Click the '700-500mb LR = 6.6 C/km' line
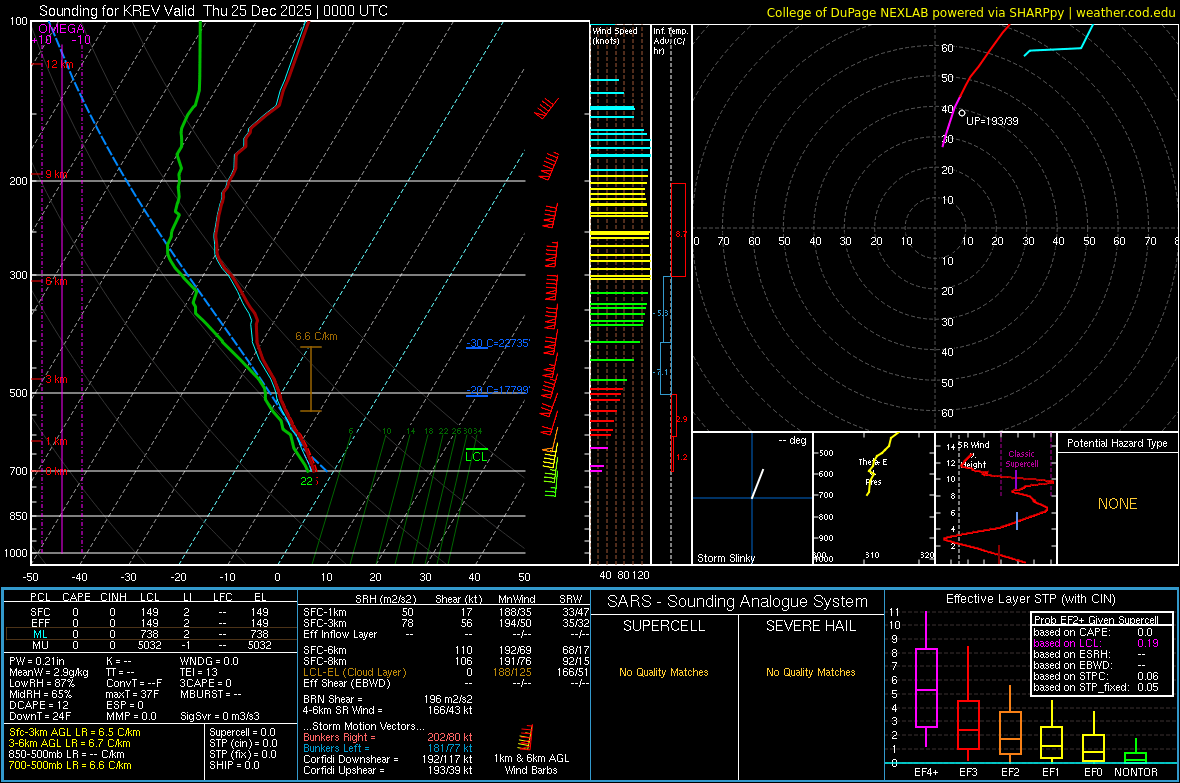The width and height of the screenshot is (1180, 783). (x=69, y=765)
